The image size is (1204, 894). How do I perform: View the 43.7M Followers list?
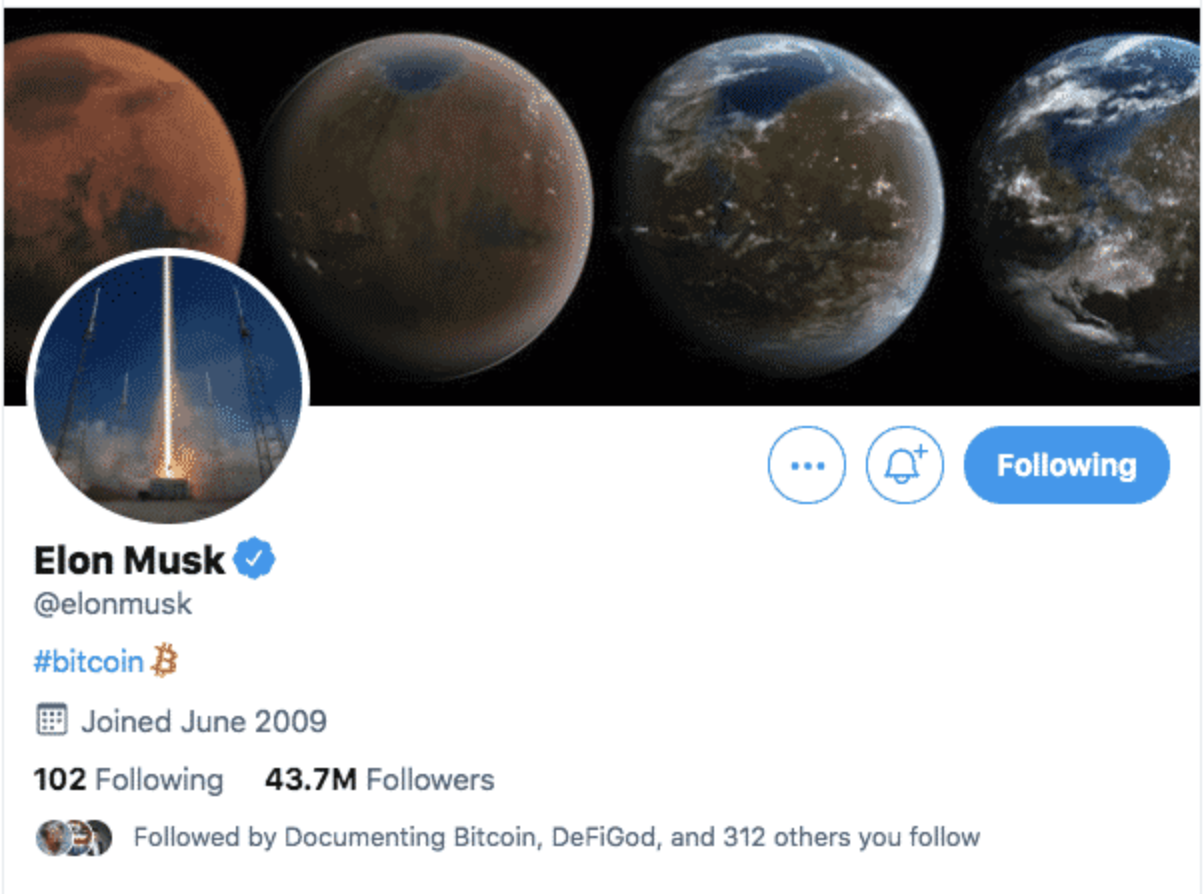click(379, 780)
